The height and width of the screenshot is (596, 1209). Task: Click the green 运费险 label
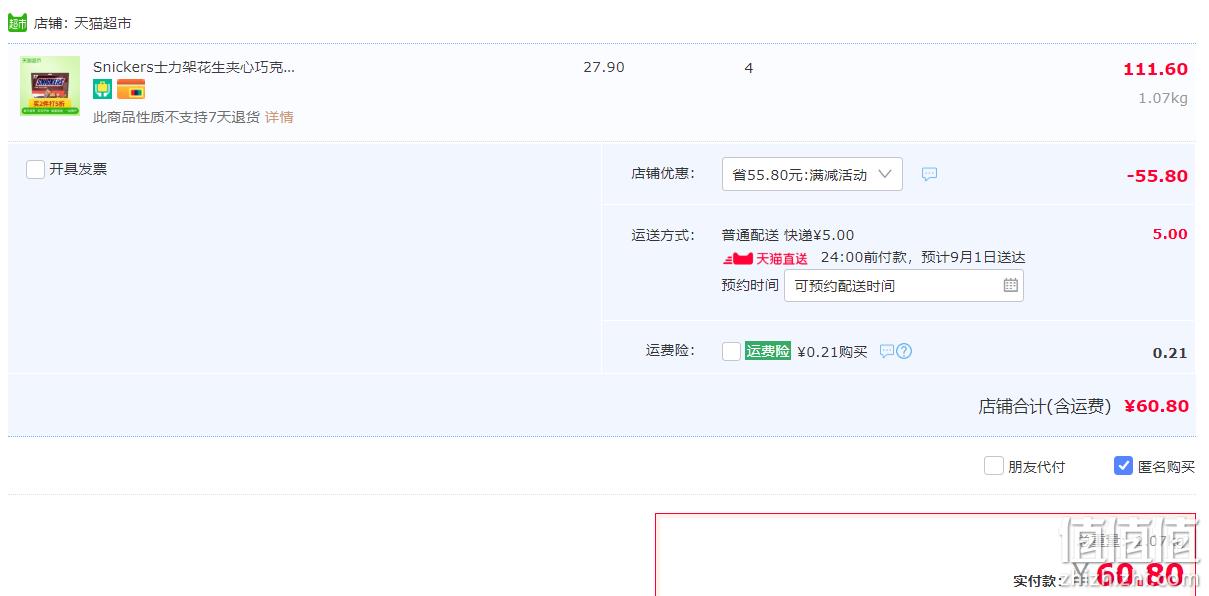coord(768,351)
